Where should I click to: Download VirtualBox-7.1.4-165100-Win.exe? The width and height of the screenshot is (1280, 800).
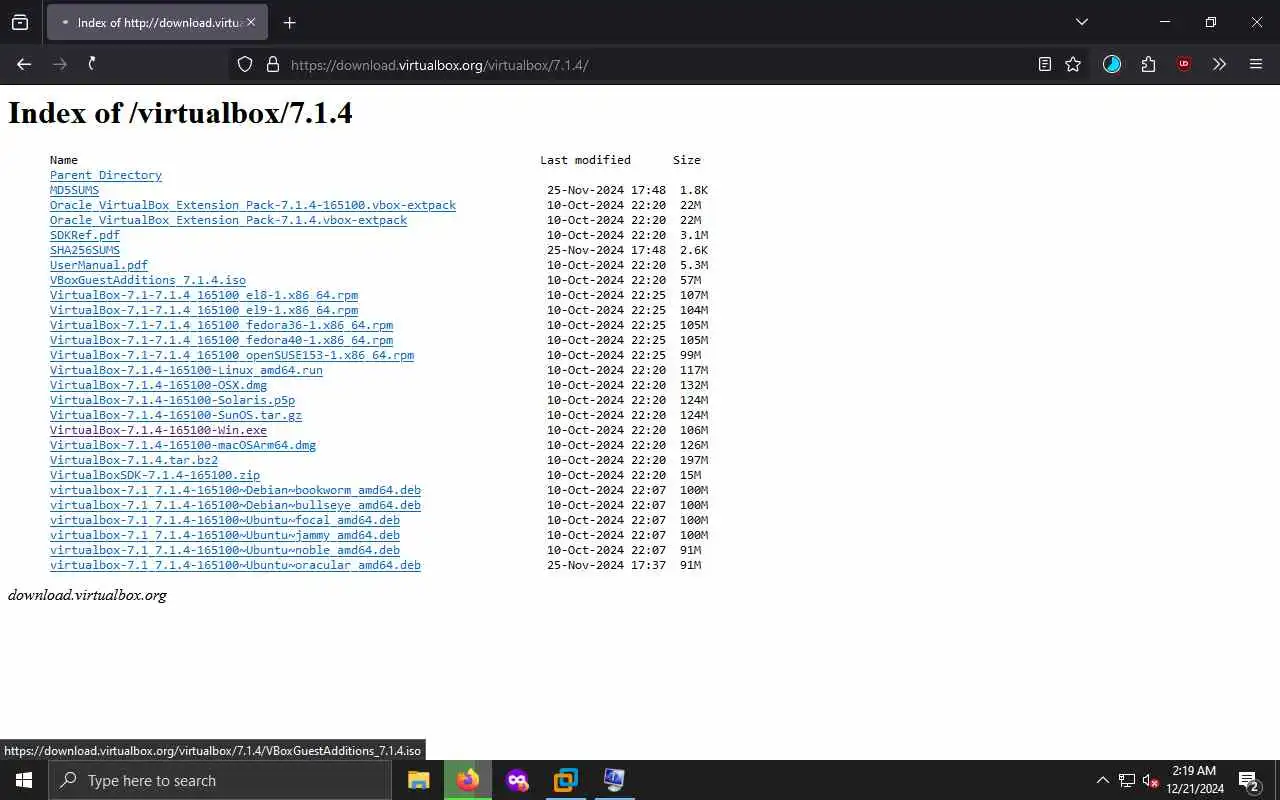pos(158,430)
